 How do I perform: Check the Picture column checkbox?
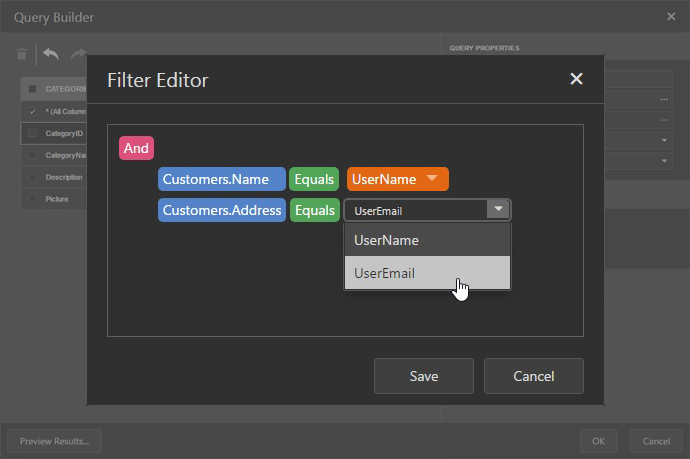tap(32, 199)
